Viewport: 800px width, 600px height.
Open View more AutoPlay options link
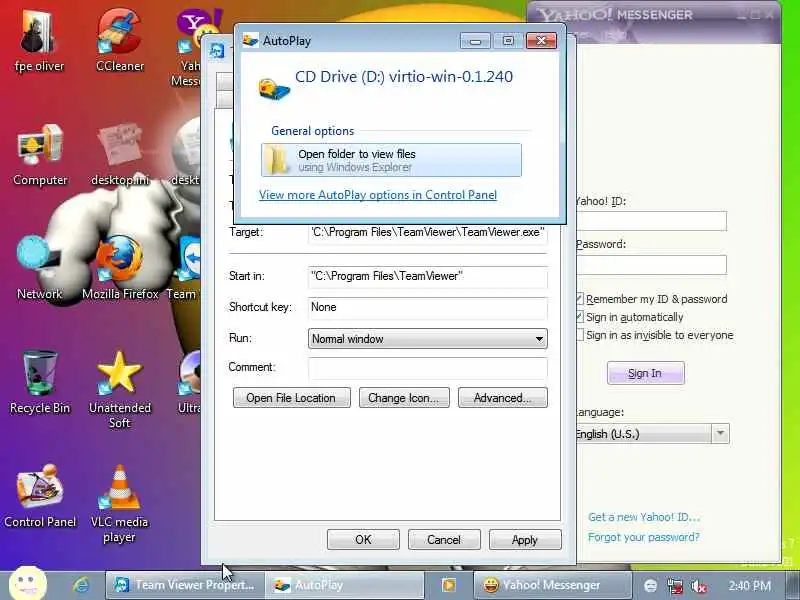click(x=378, y=195)
